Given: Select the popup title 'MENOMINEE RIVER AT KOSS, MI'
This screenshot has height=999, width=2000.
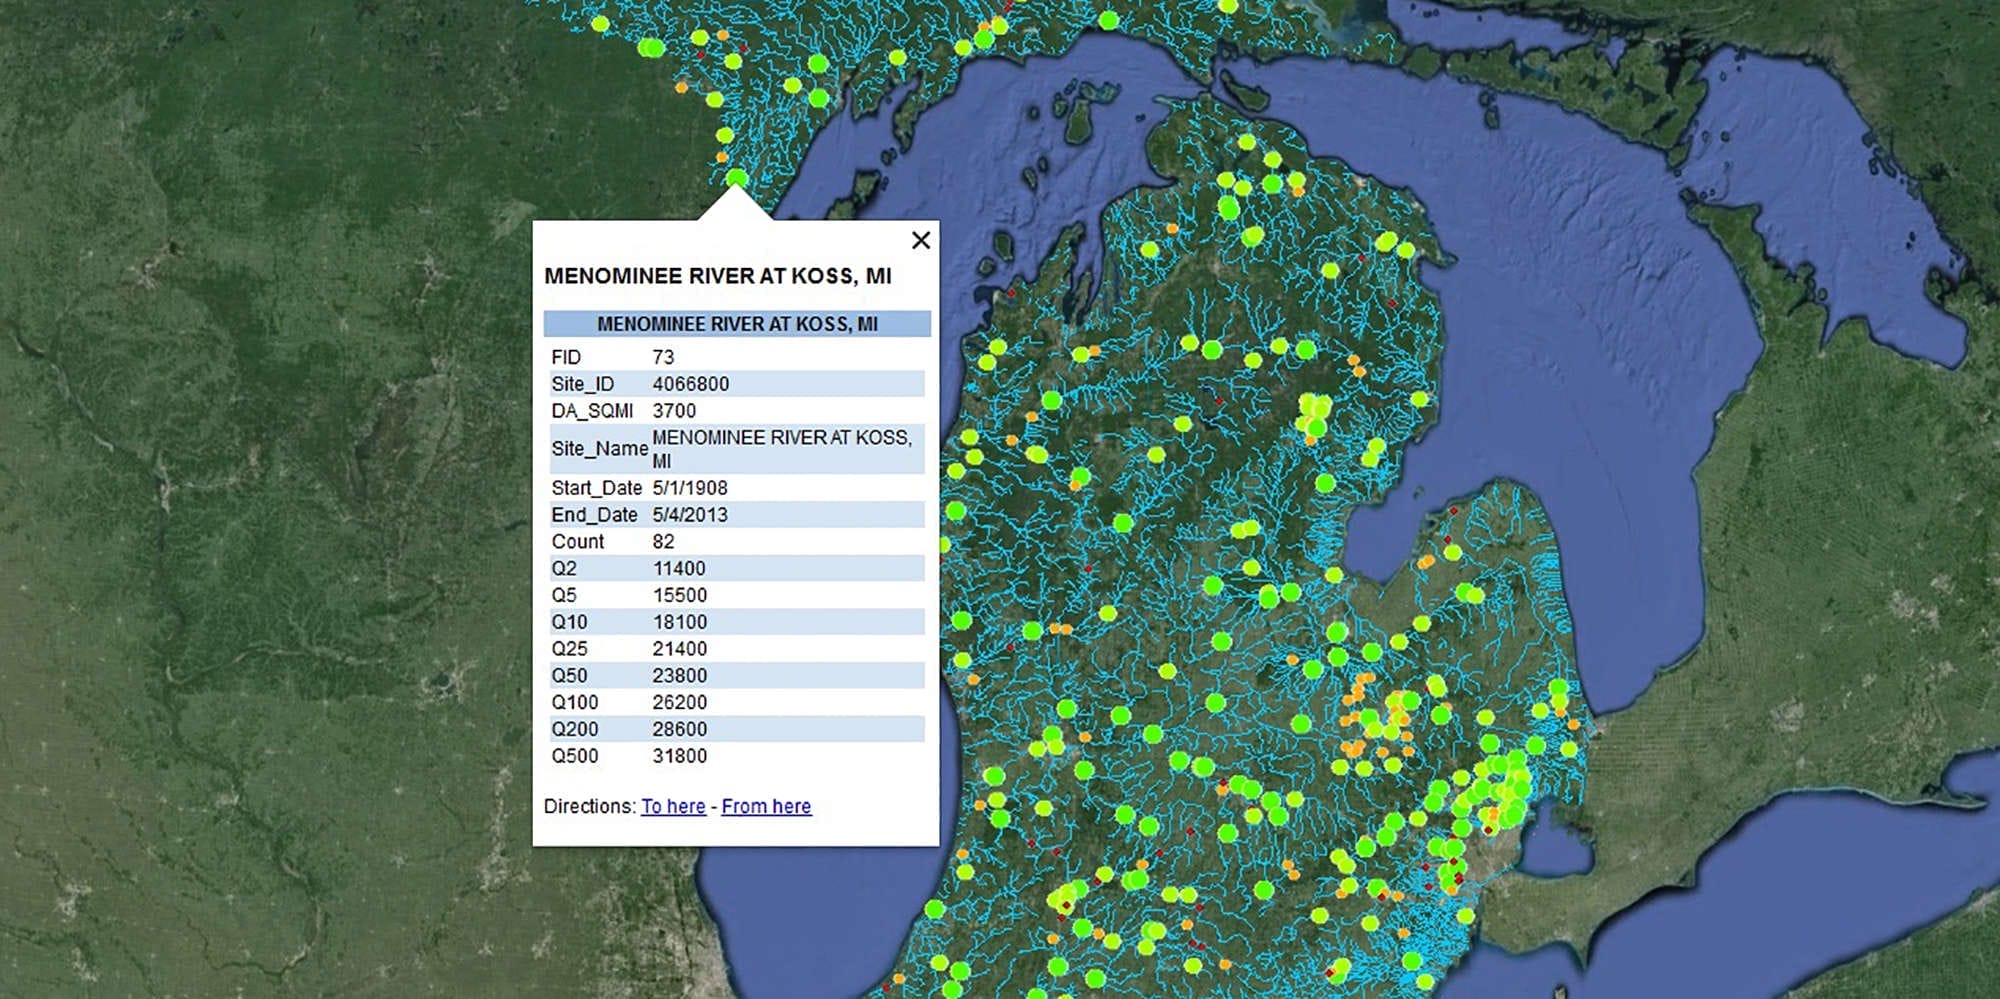Looking at the screenshot, I should point(718,276).
